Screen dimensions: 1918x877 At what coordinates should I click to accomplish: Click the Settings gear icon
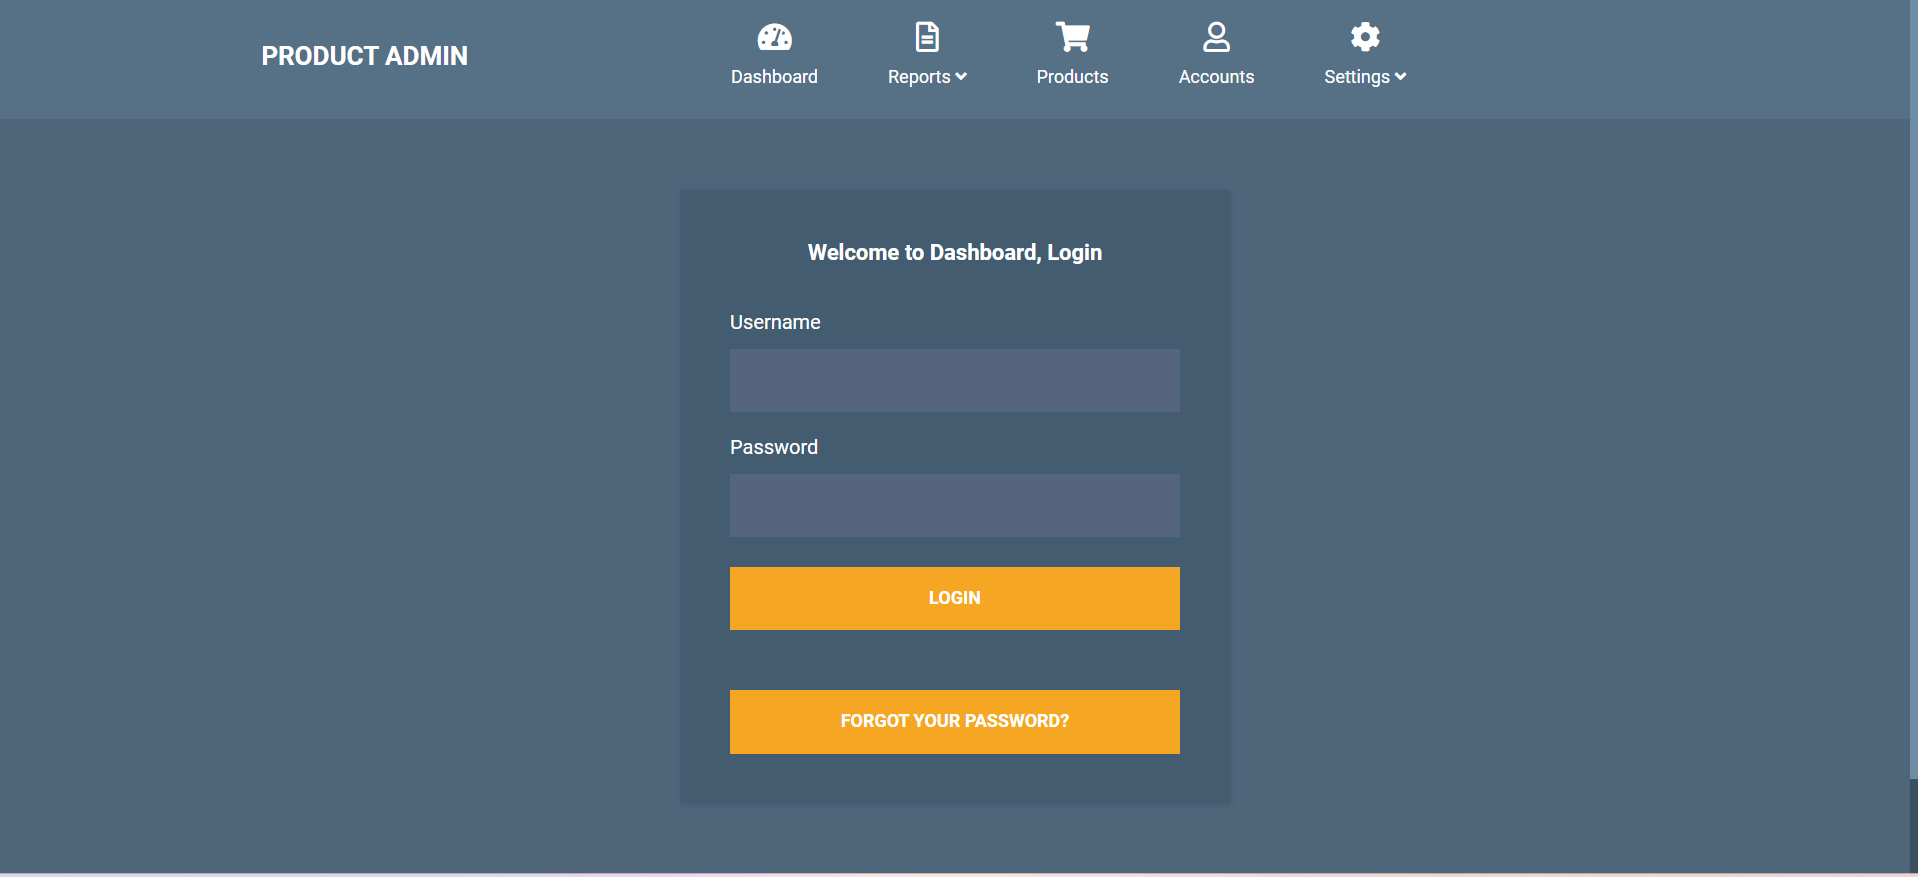point(1365,38)
